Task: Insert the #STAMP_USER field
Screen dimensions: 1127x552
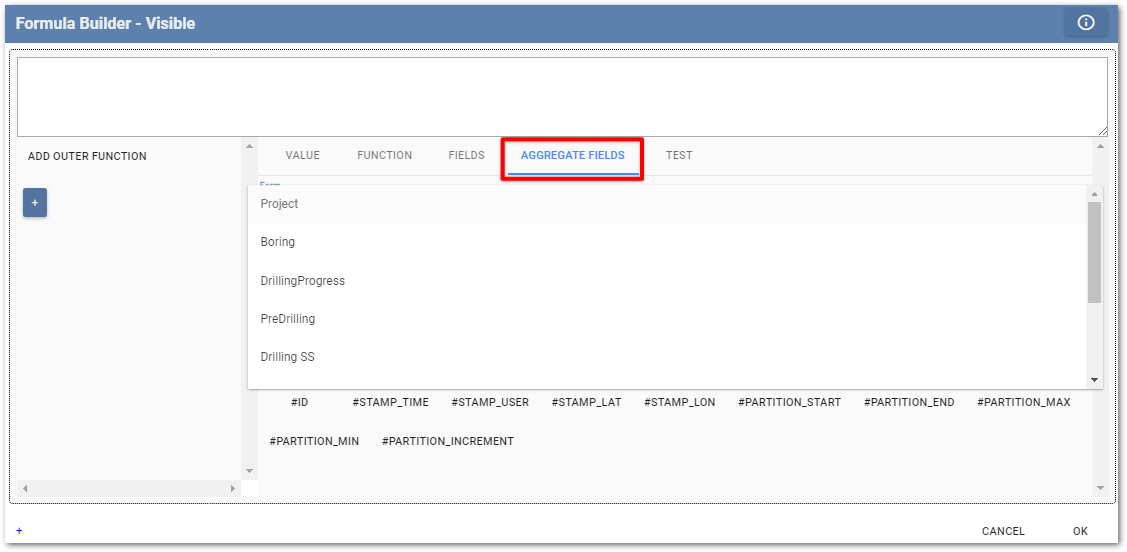Action: click(x=490, y=402)
